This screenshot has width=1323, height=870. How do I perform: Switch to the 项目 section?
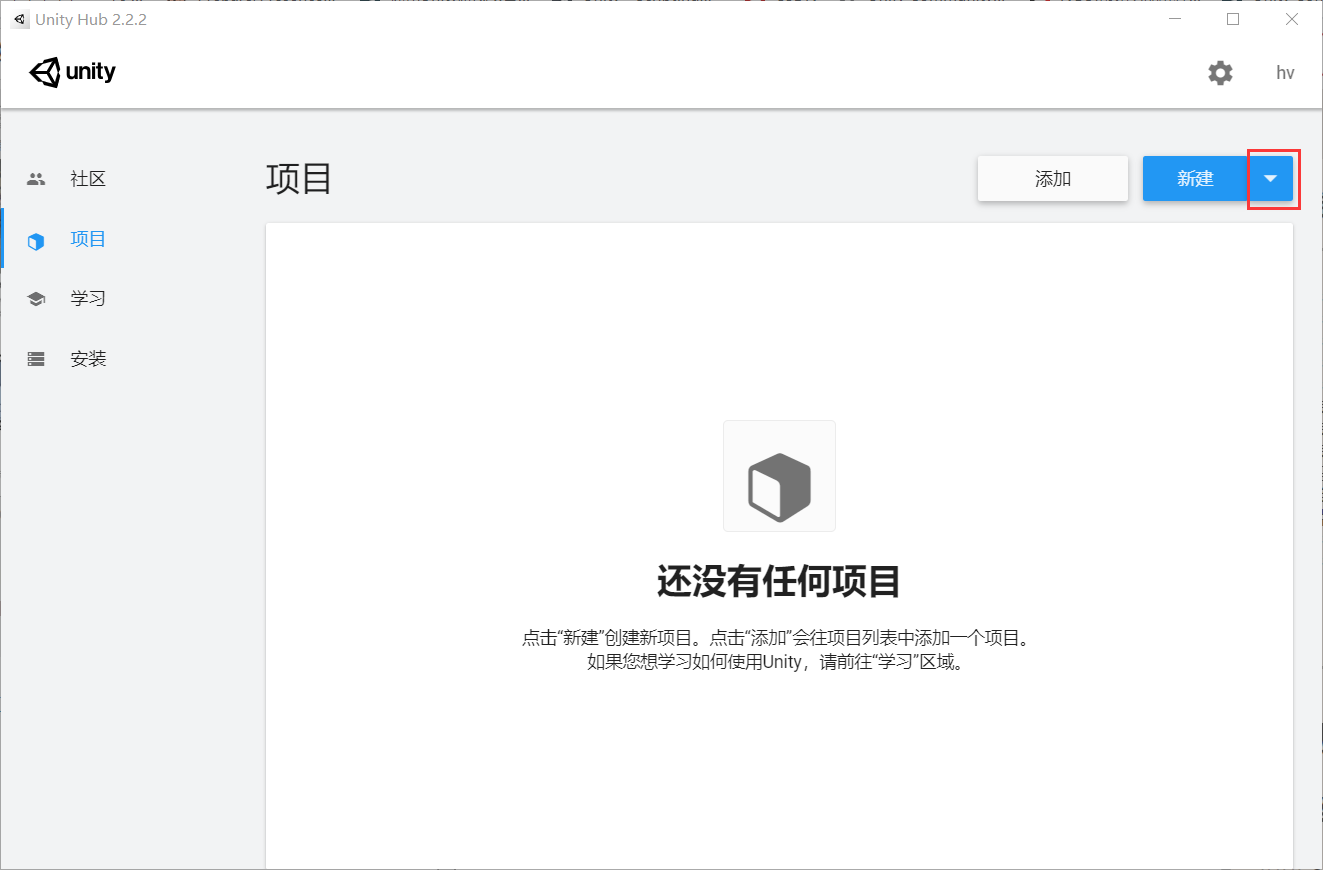tap(88, 239)
